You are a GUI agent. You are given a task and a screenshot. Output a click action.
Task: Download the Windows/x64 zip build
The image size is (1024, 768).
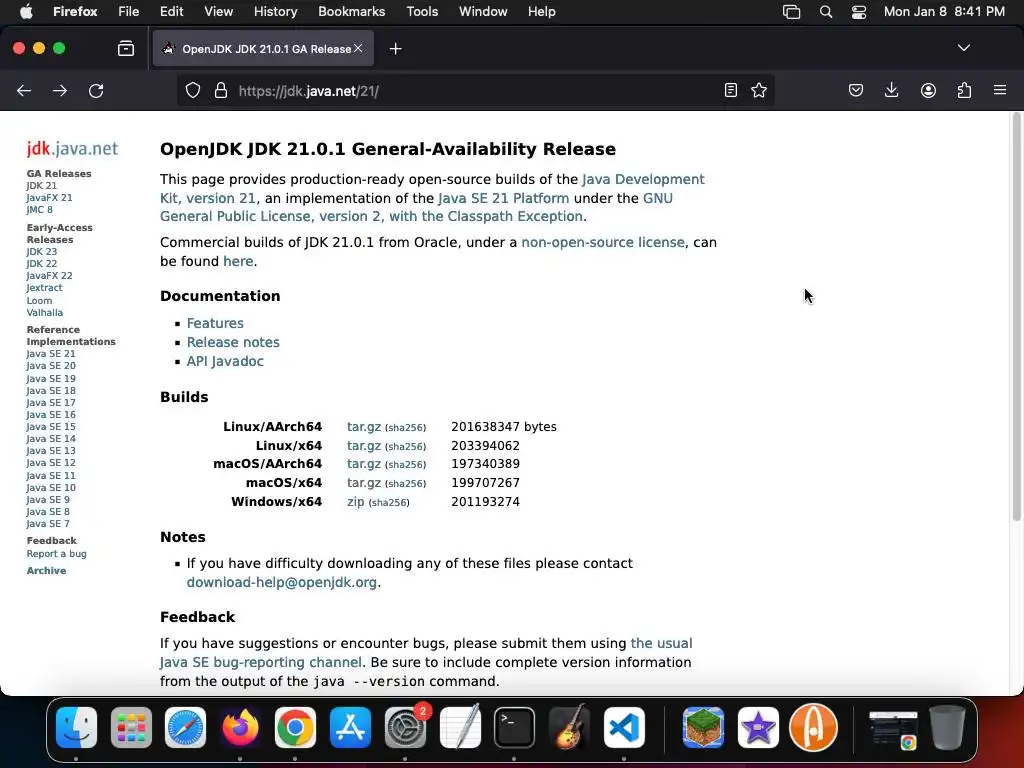(x=355, y=502)
